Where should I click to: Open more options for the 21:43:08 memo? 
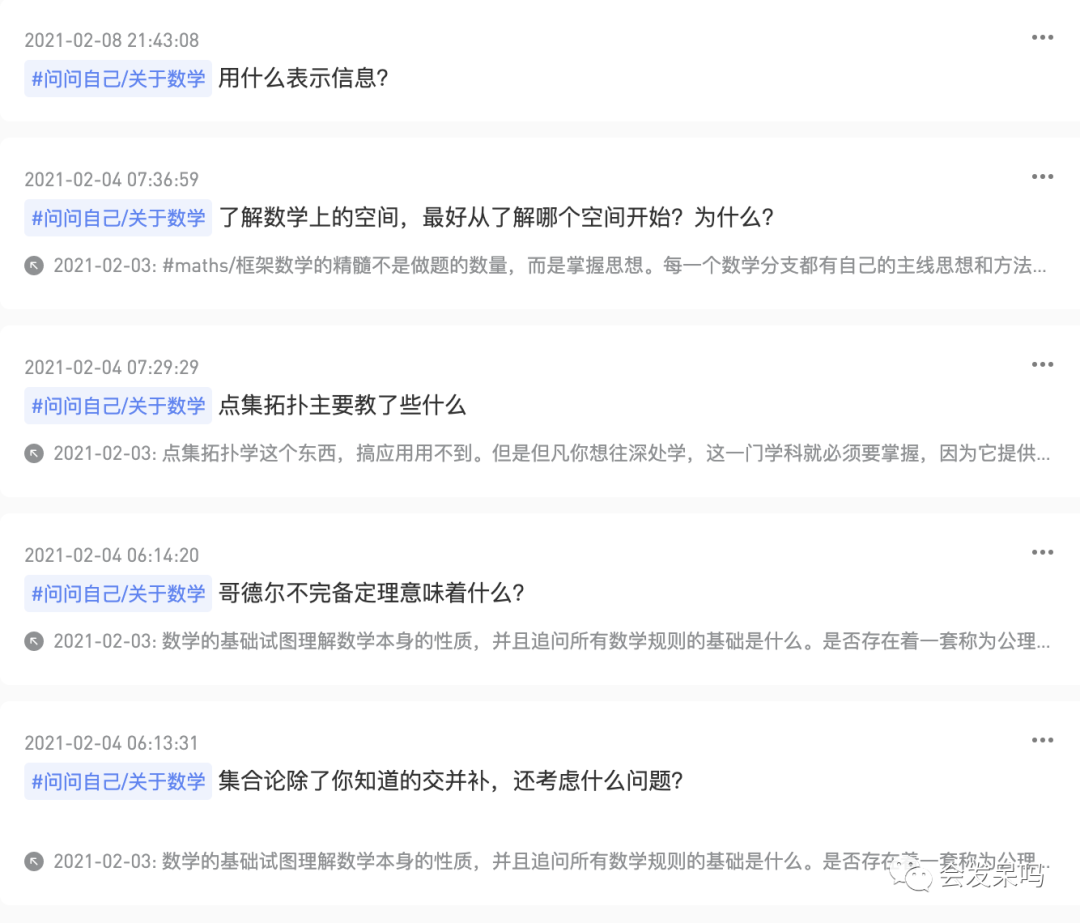[x=1042, y=37]
